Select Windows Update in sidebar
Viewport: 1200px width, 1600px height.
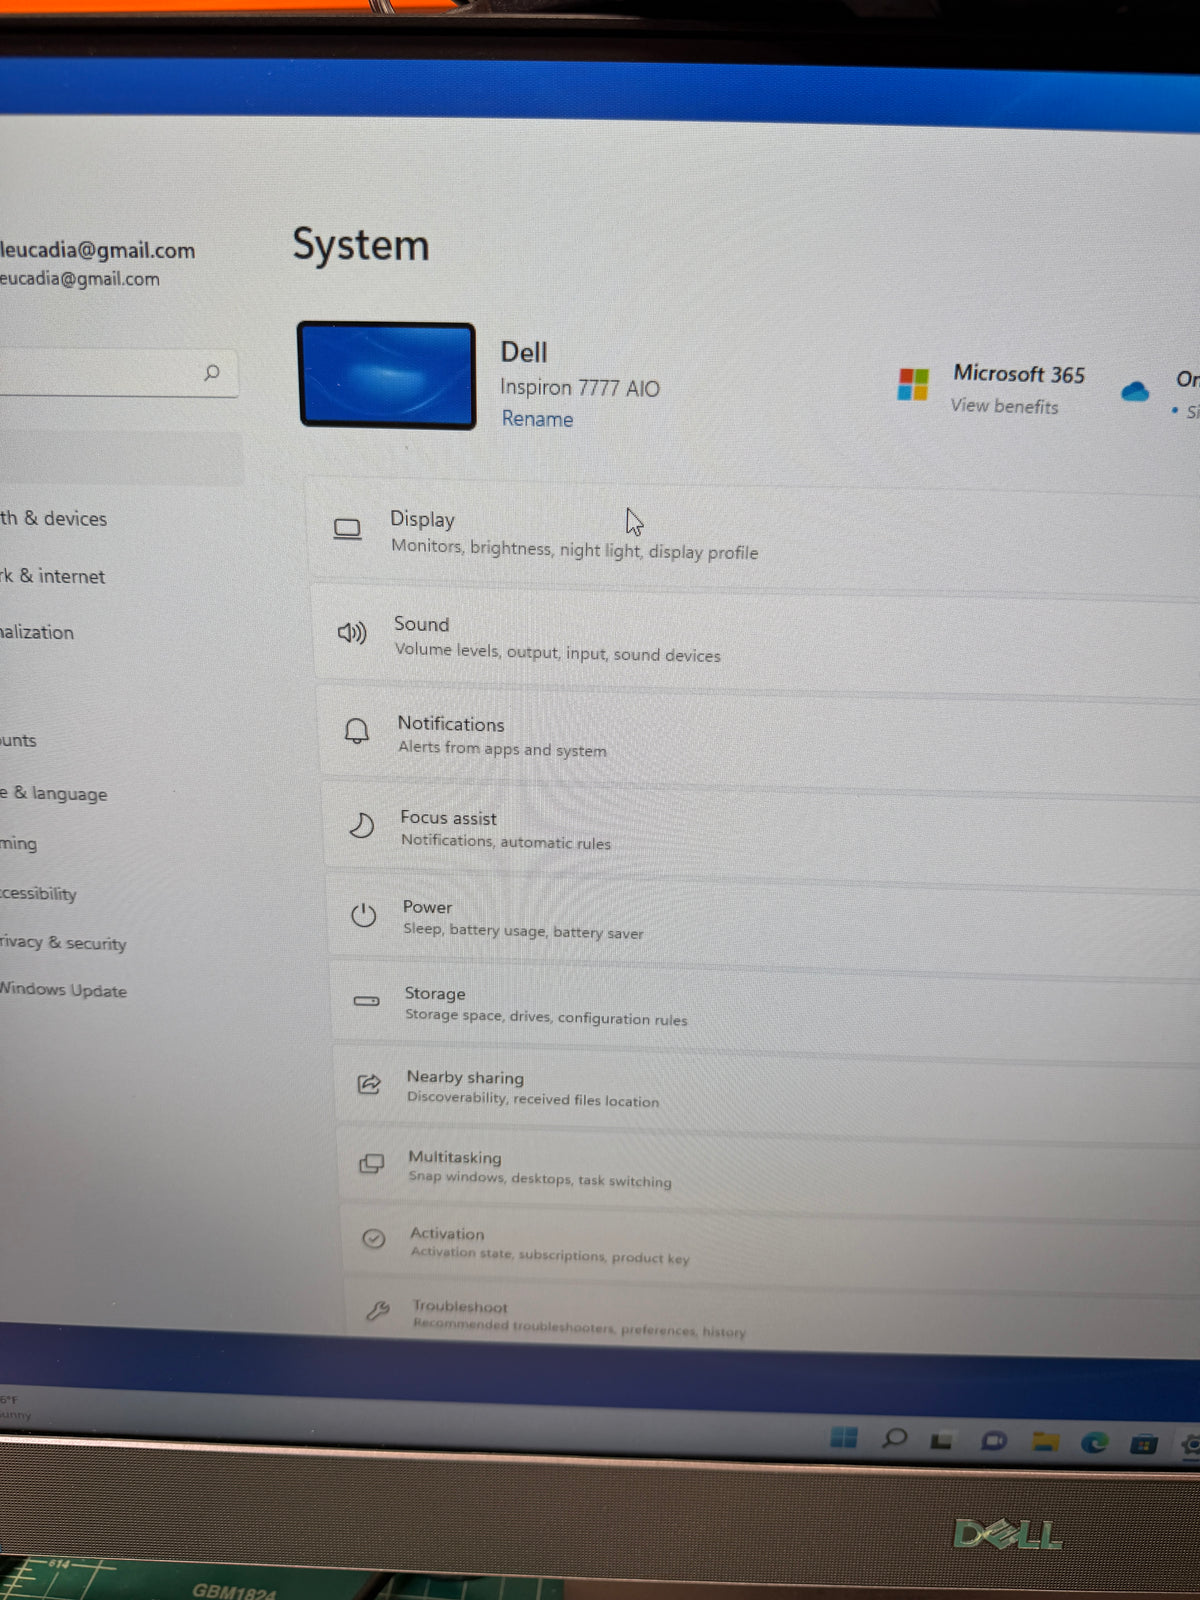(x=63, y=990)
